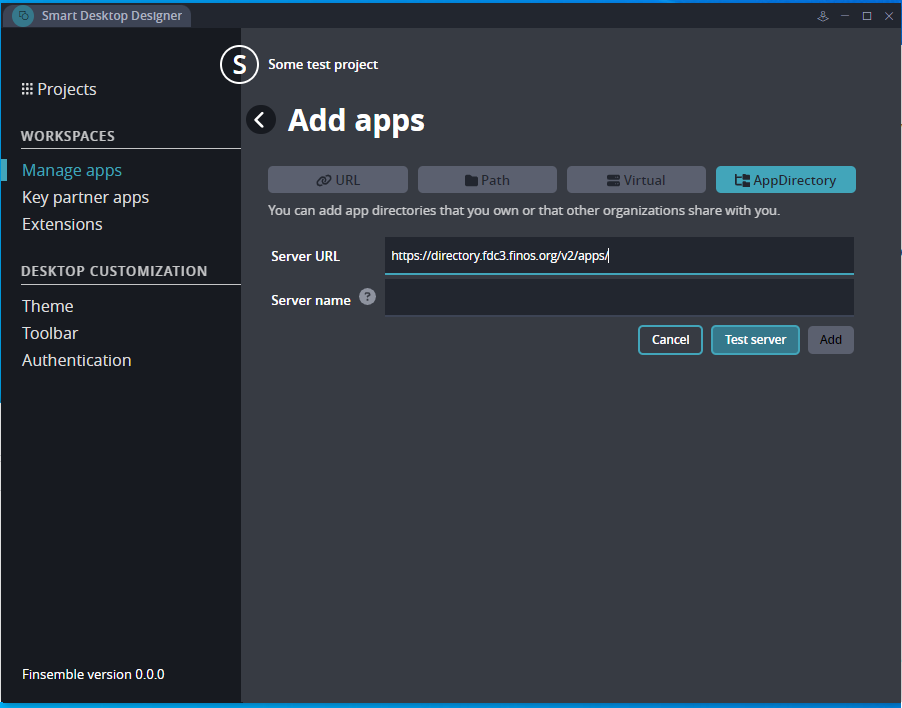Click the Cancel button

click(x=670, y=340)
